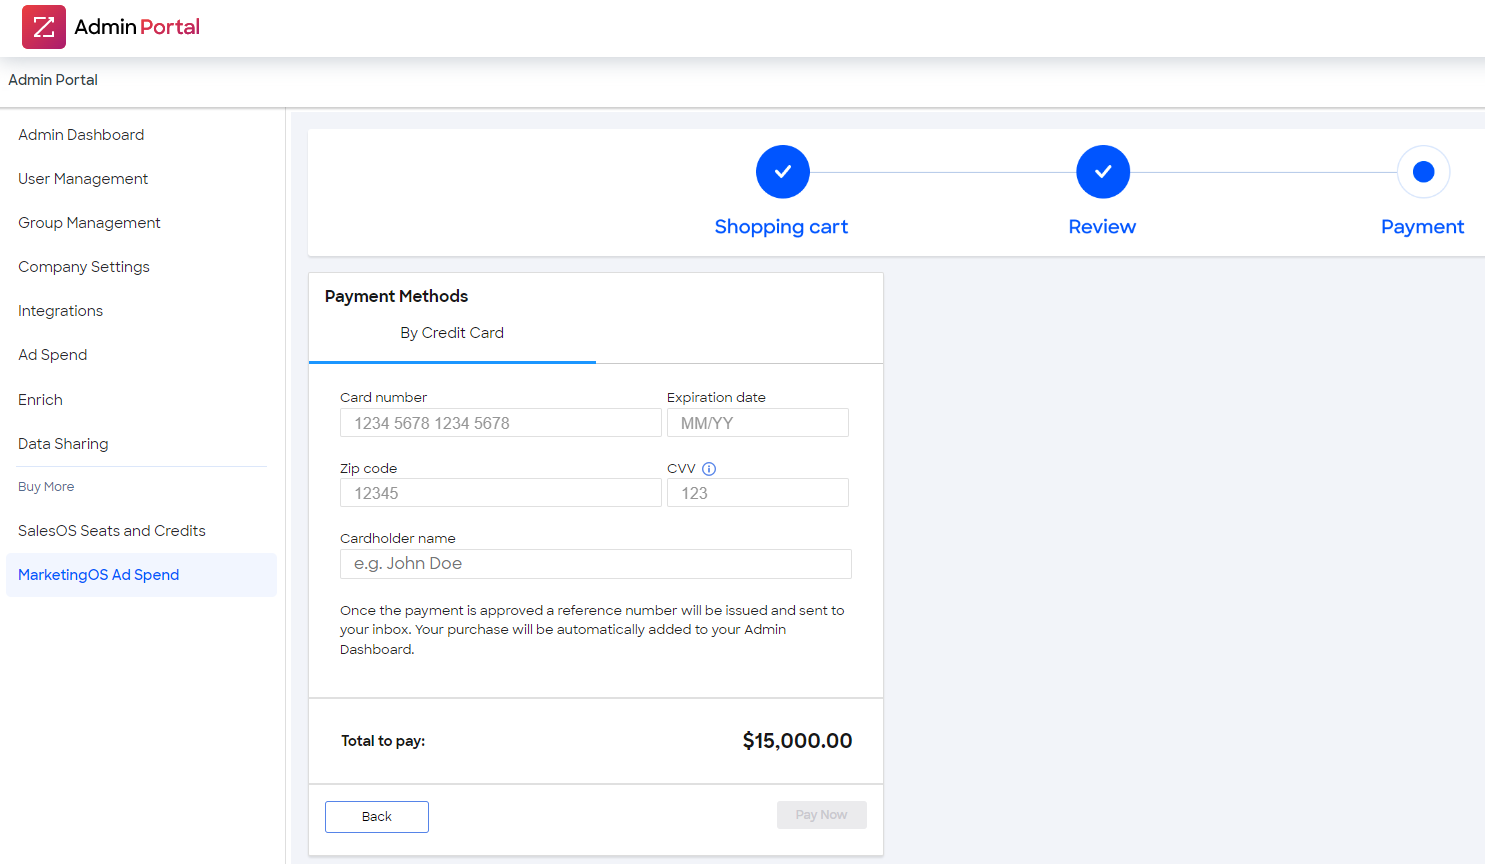Open the Enrich menu item
This screenshot has height=864, width=1485.
pyautogui.click(x=40, y=400)
